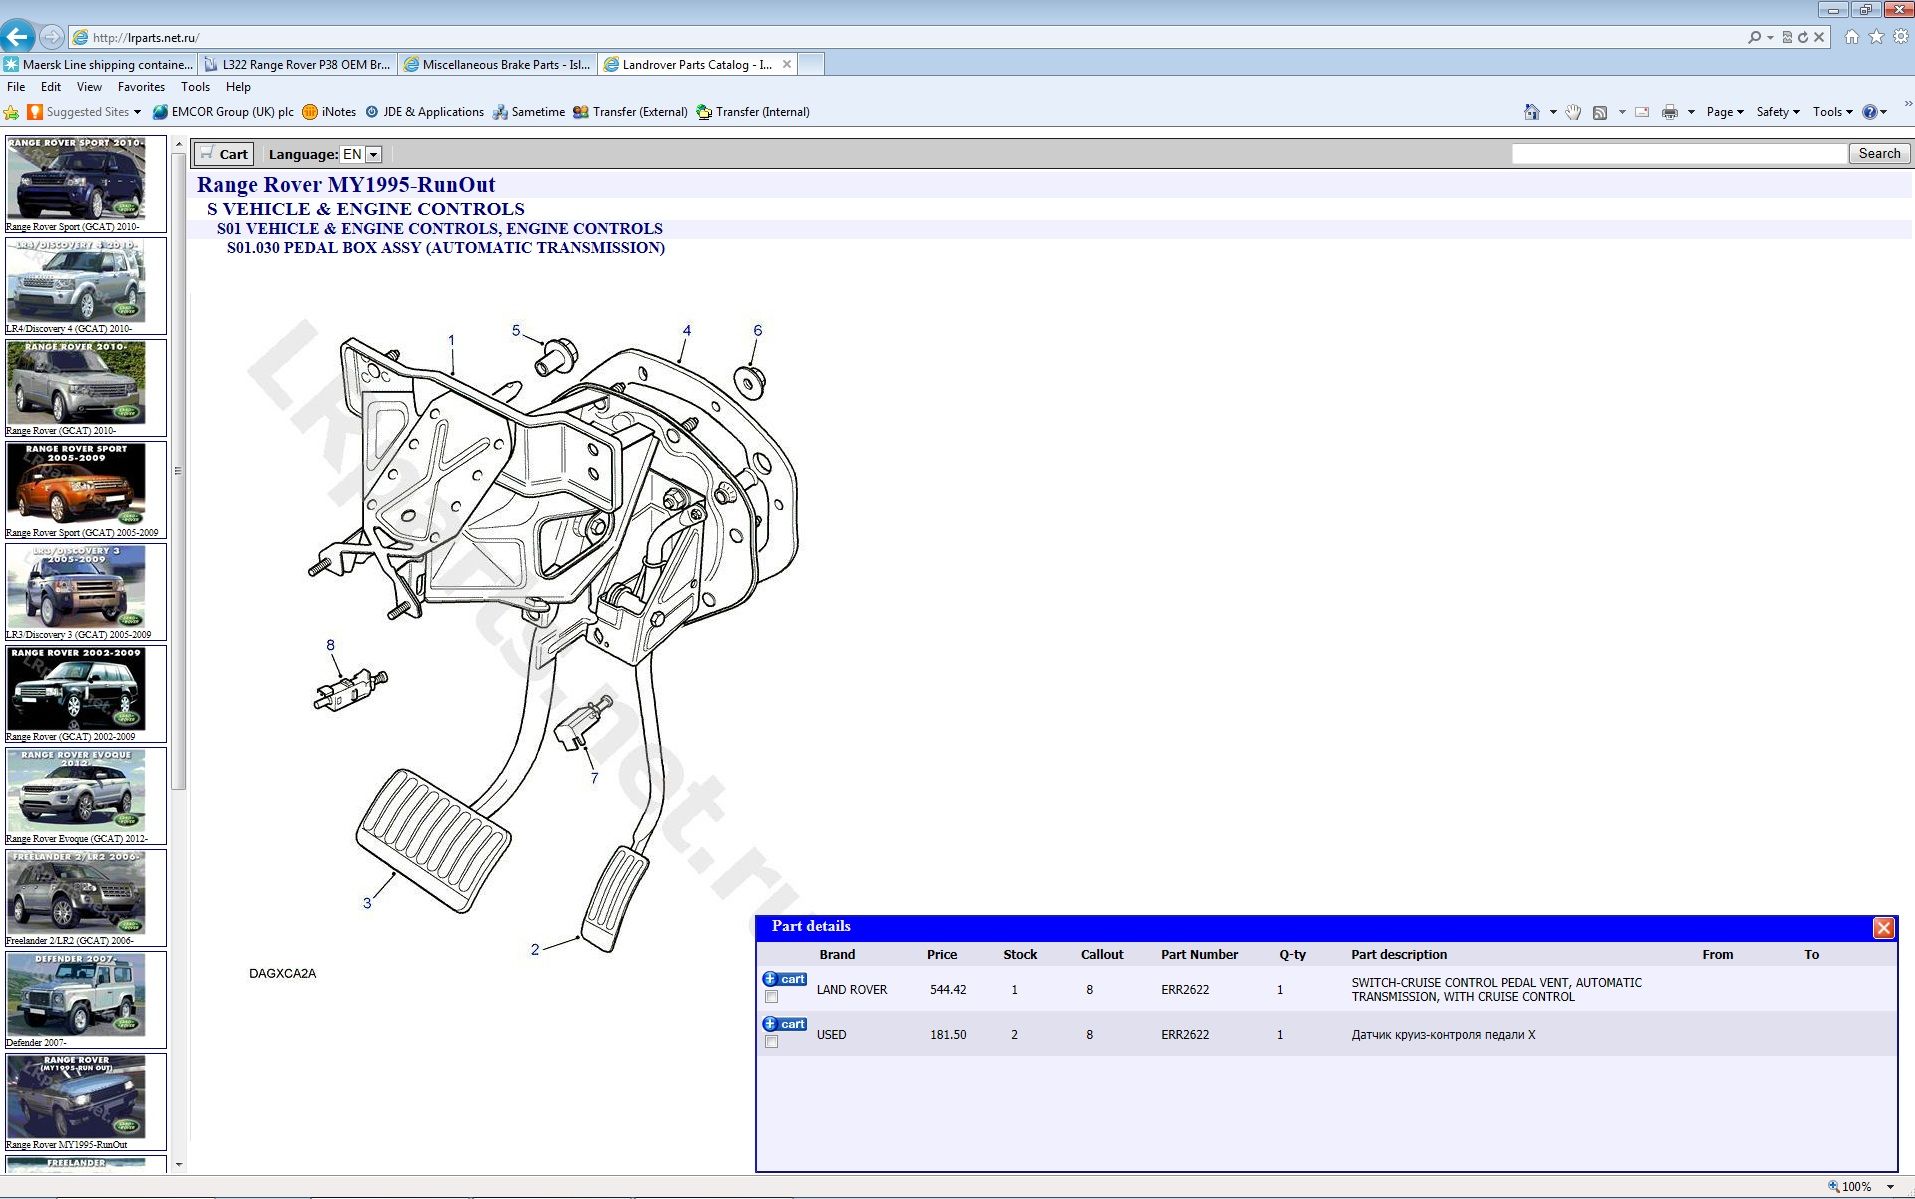The height and width of the screenshot is (1199, 1915).
Task: Click the Read mail envelope icon
Action: [1641, 112]
